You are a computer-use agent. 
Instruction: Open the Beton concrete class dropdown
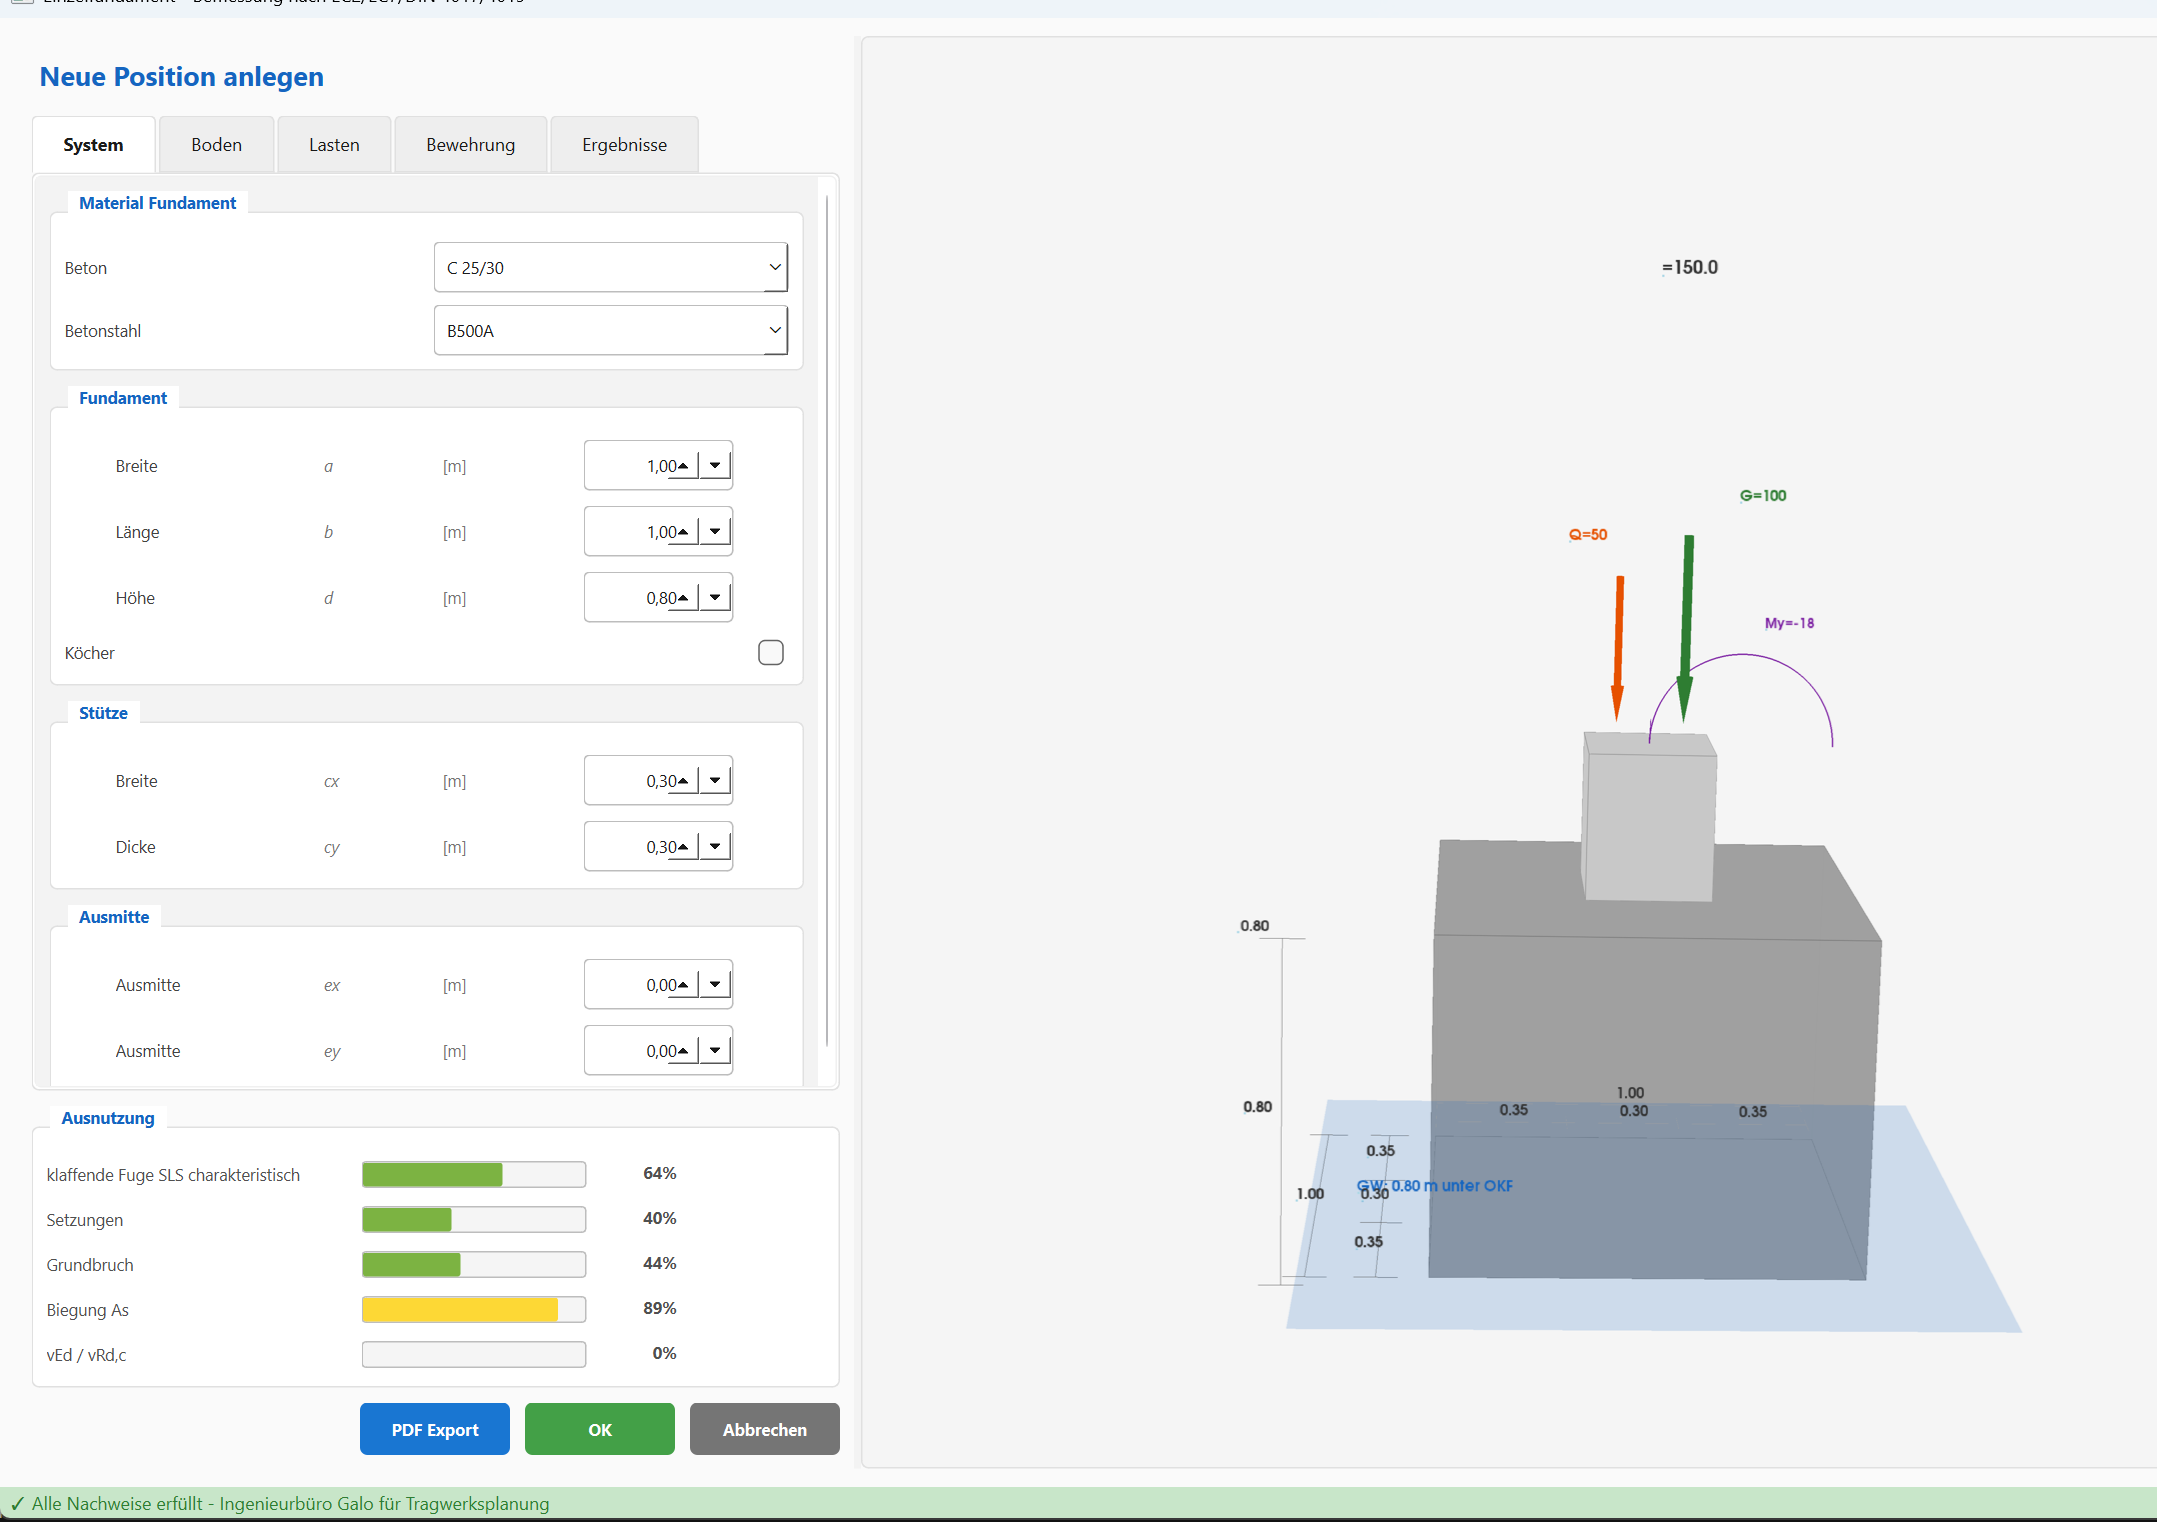click(611, 267)
